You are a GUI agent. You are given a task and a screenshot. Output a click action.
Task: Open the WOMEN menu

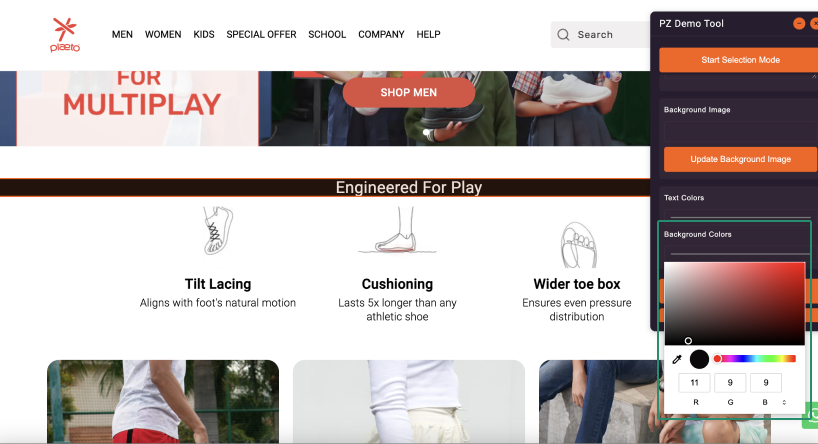[x=163, y=34]
